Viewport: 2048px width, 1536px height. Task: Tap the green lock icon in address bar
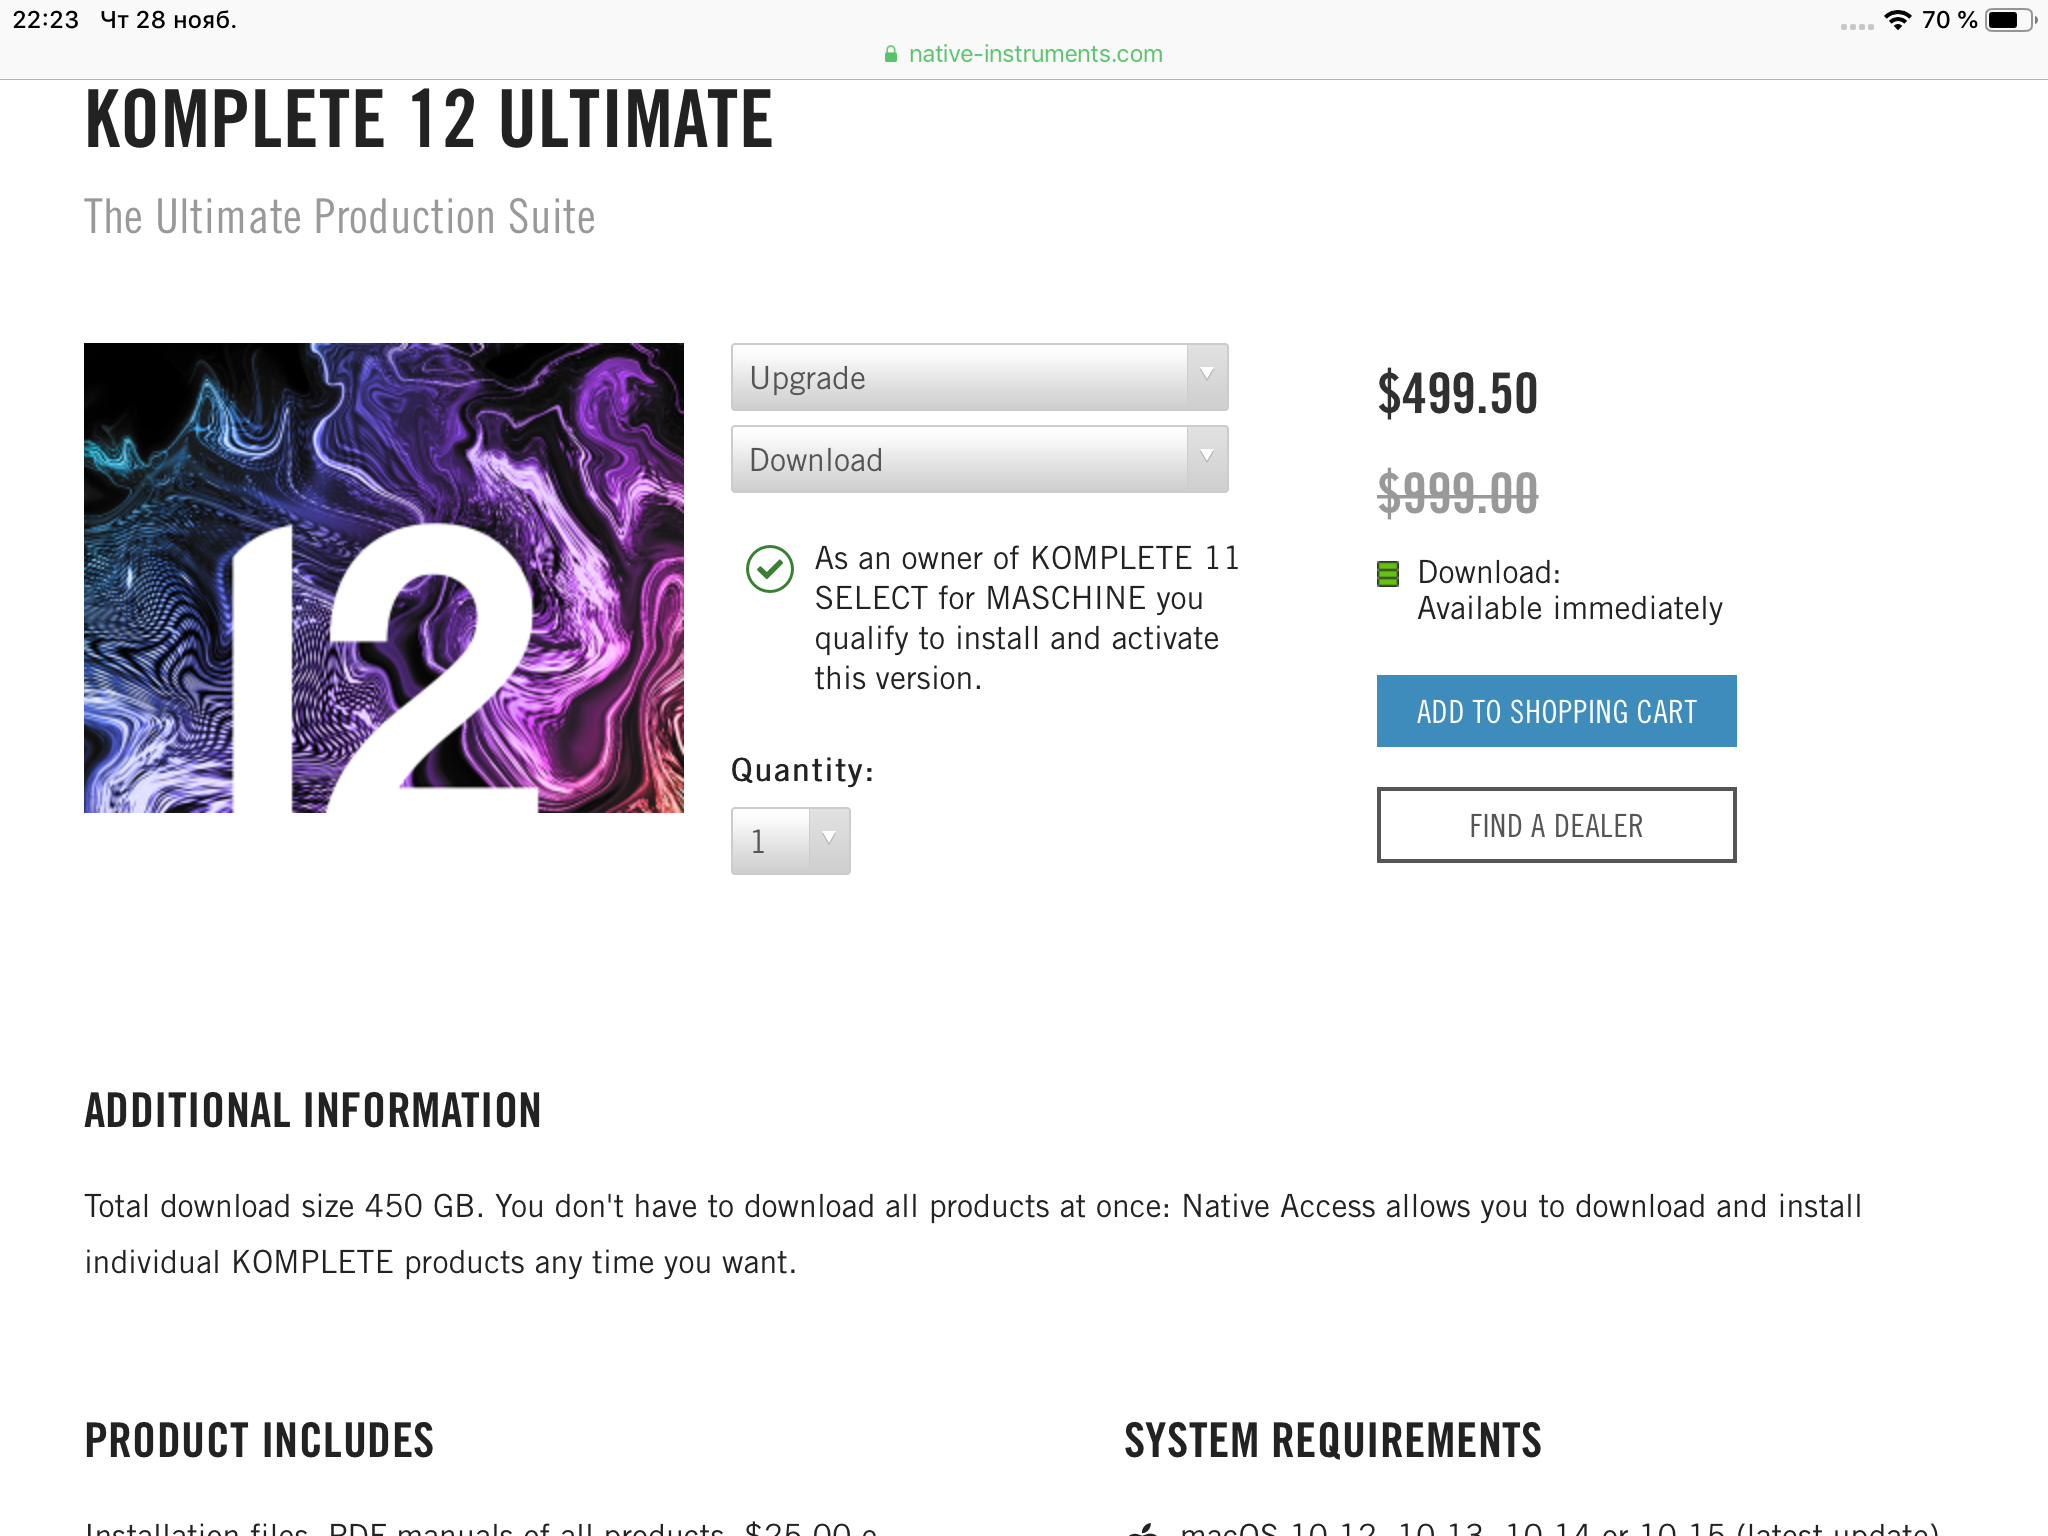[x=891, y=54]
